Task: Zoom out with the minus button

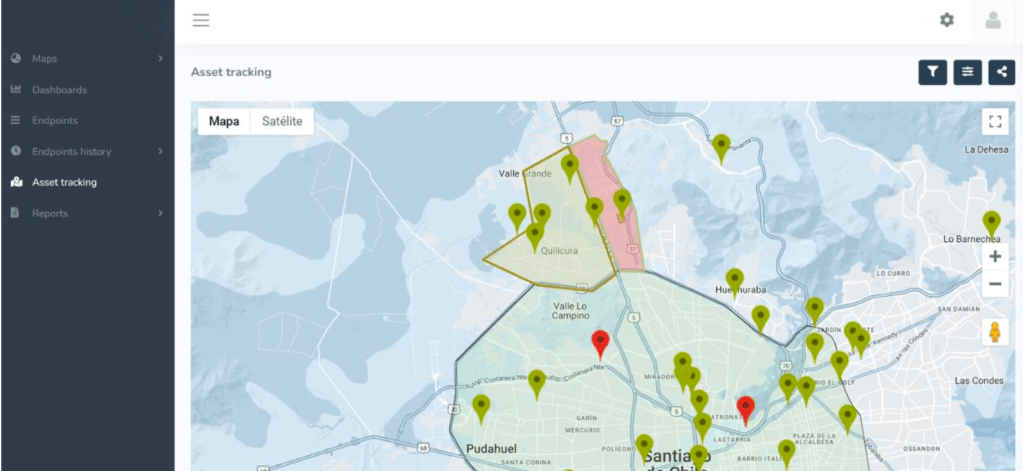Action: coord(995,284)
